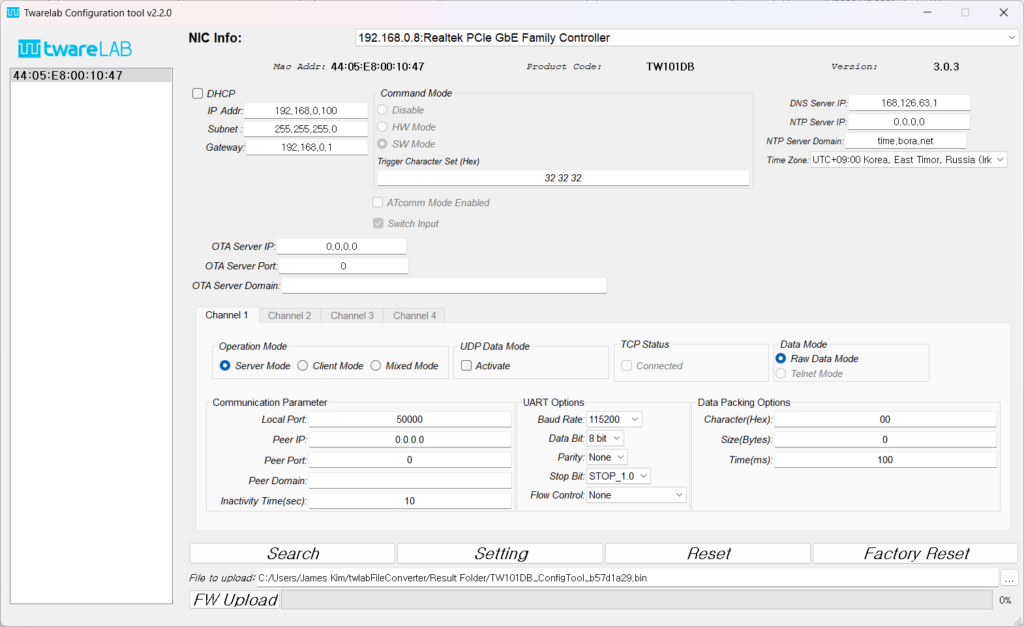The width and height of the screenshot is (1024, 627).
Task: Click the Mac Addr value text
Action: click(377, 67)
